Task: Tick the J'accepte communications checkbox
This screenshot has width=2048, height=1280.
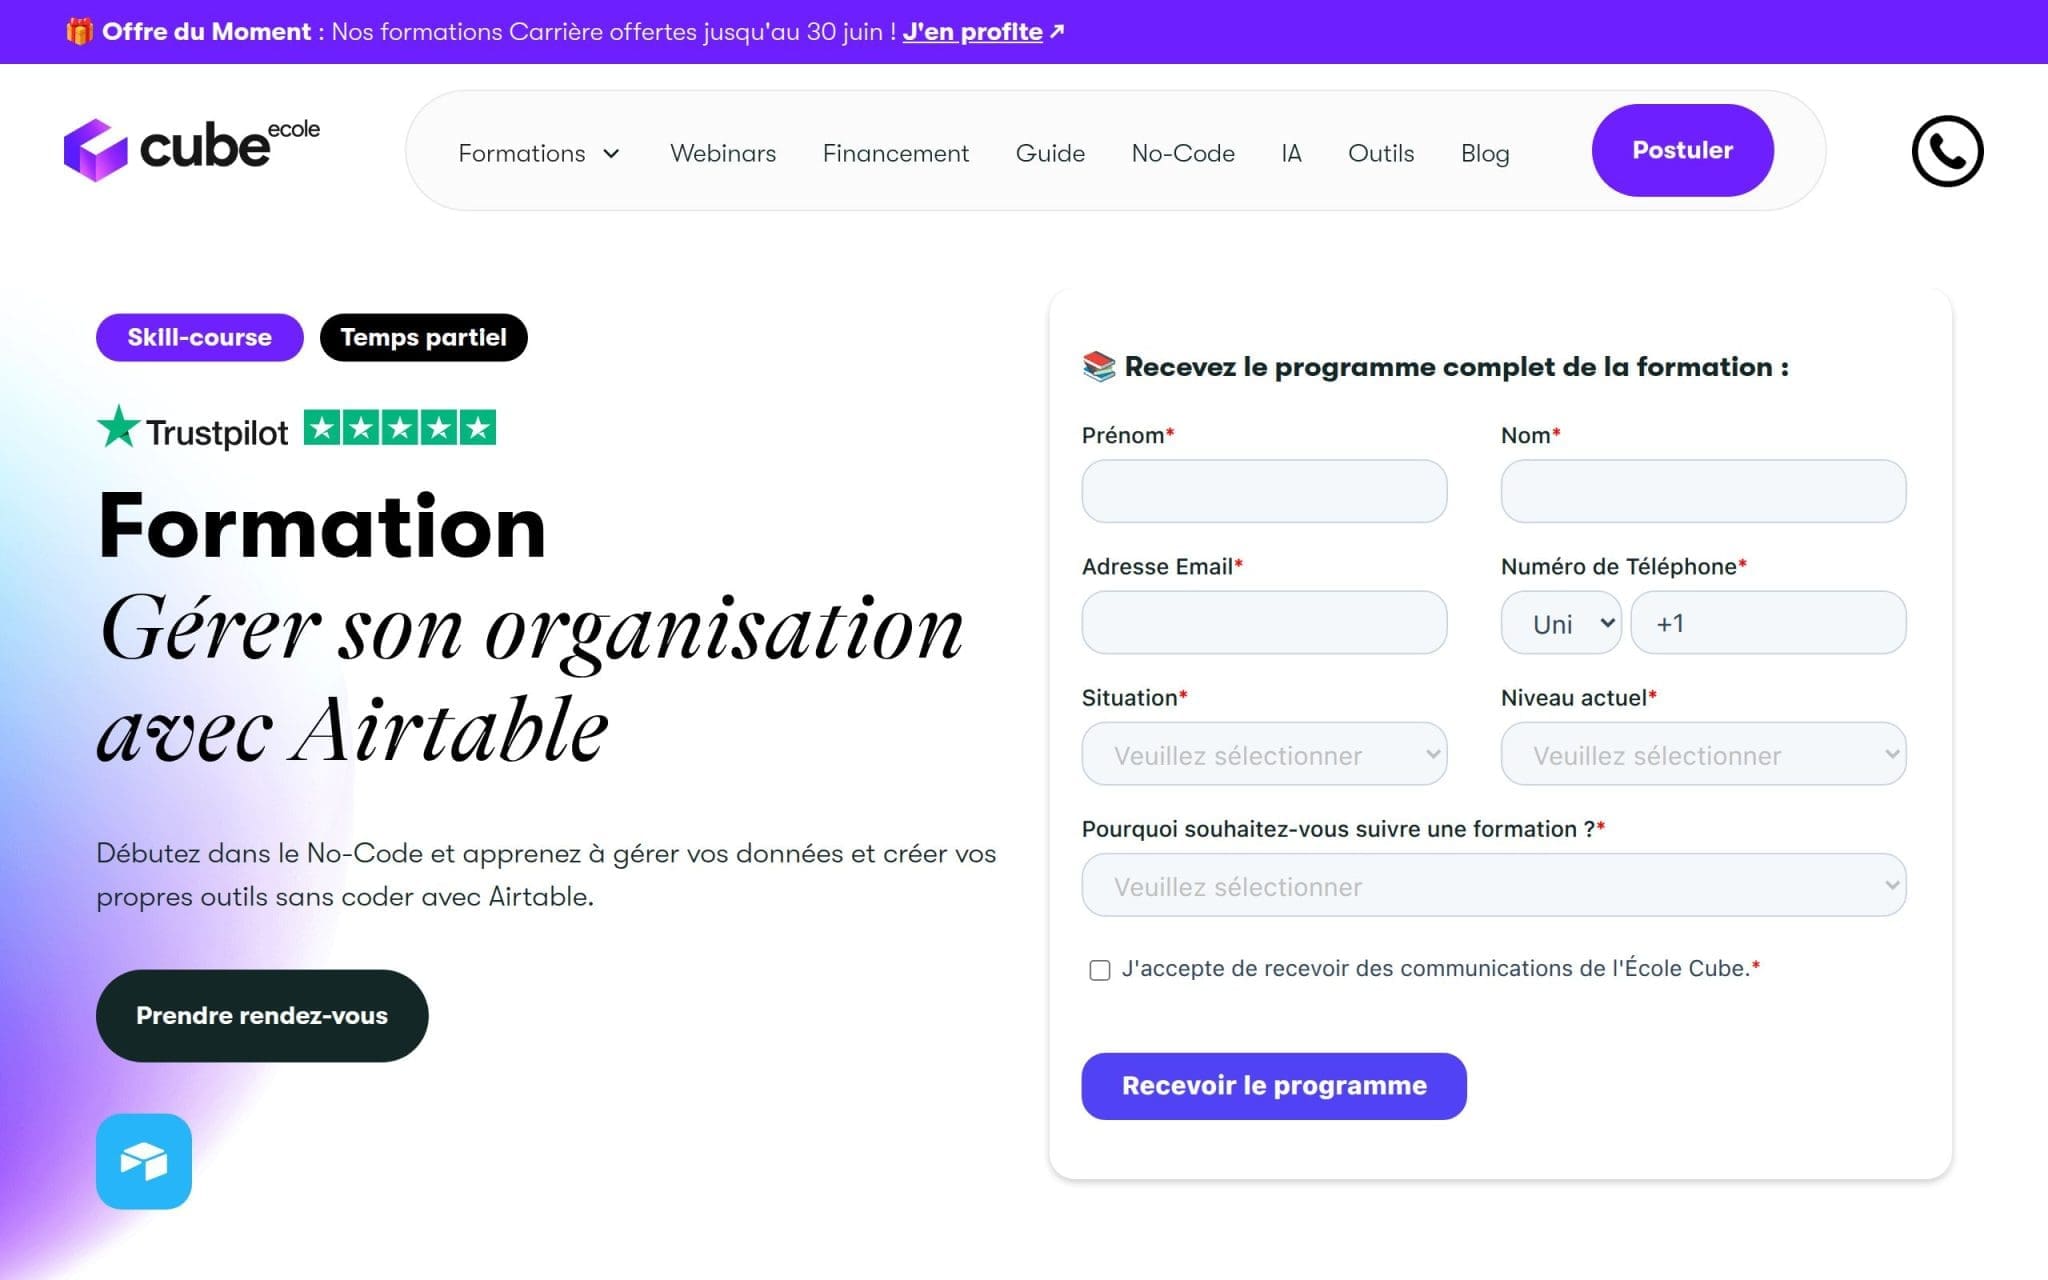Action: [1099, 970]
